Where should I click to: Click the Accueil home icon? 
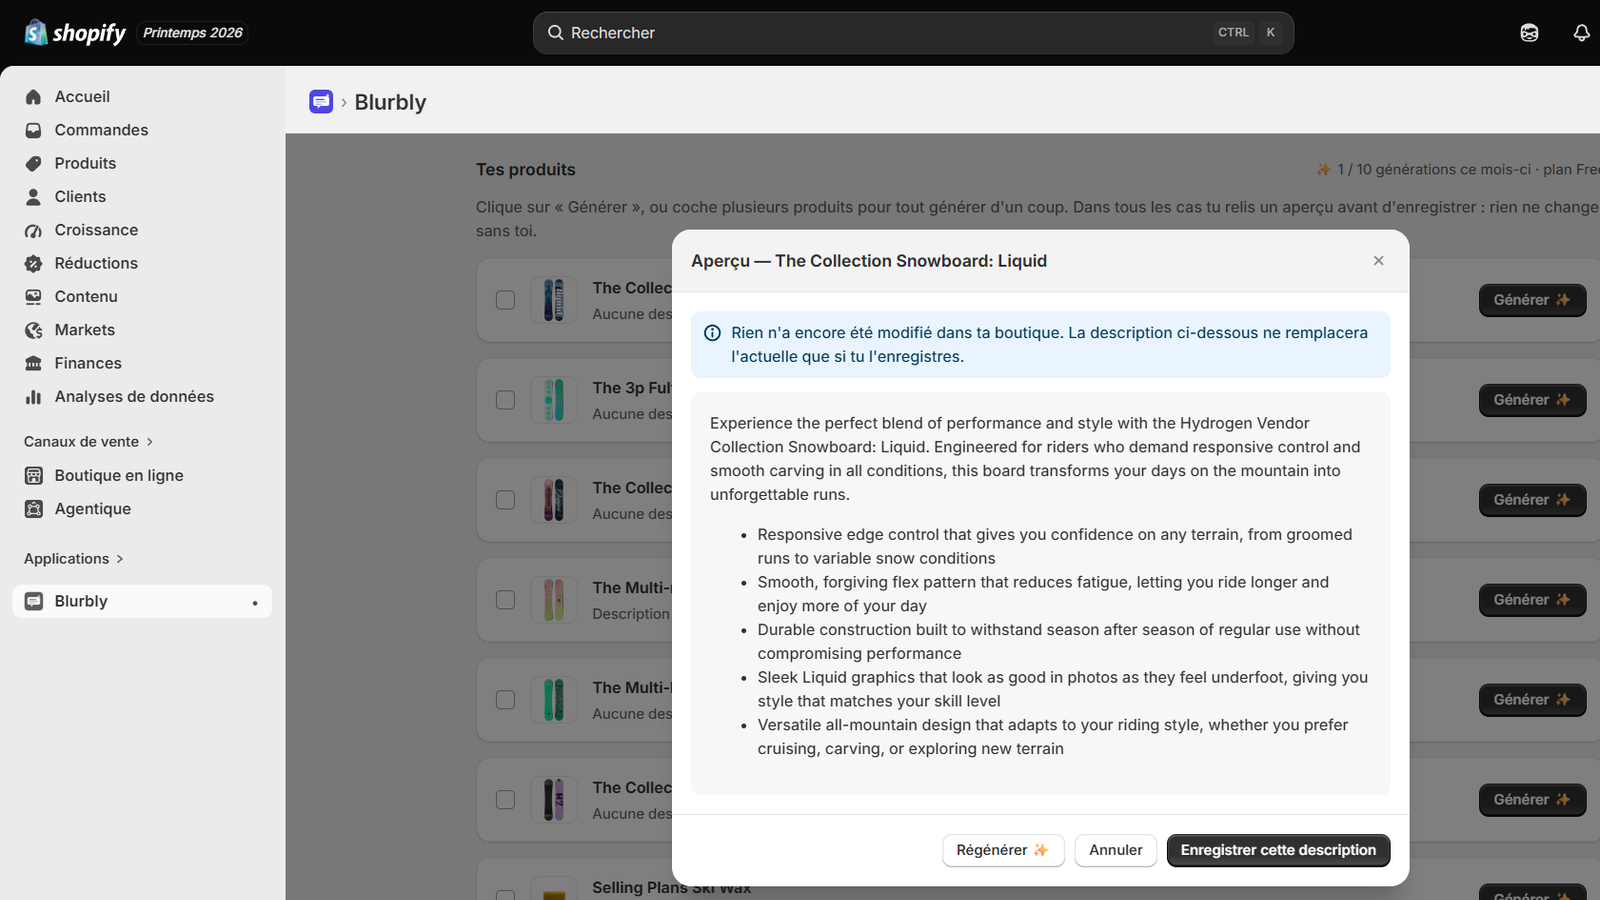pos(34,97)
